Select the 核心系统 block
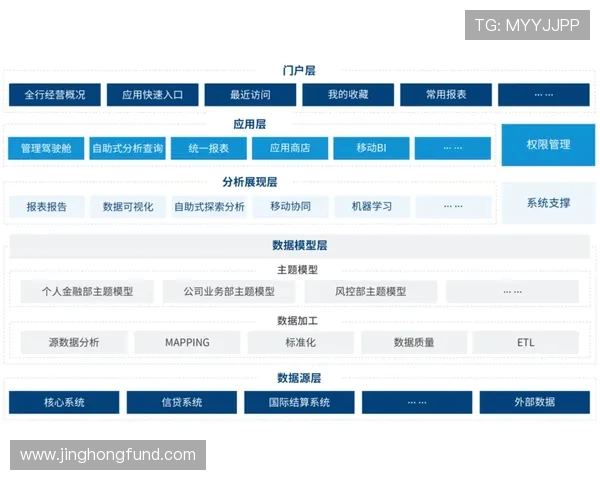This screenshot has height=480, width=600. click(x=64, y=402)
